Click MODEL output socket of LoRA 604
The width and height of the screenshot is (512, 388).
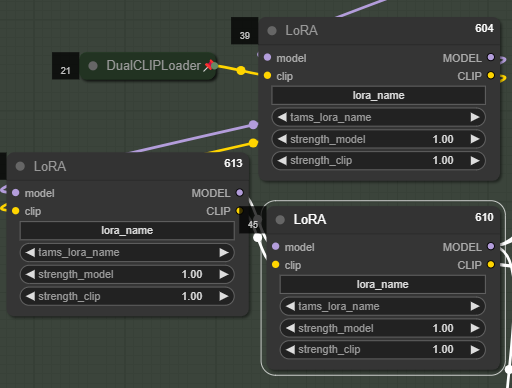click(491, 57)
